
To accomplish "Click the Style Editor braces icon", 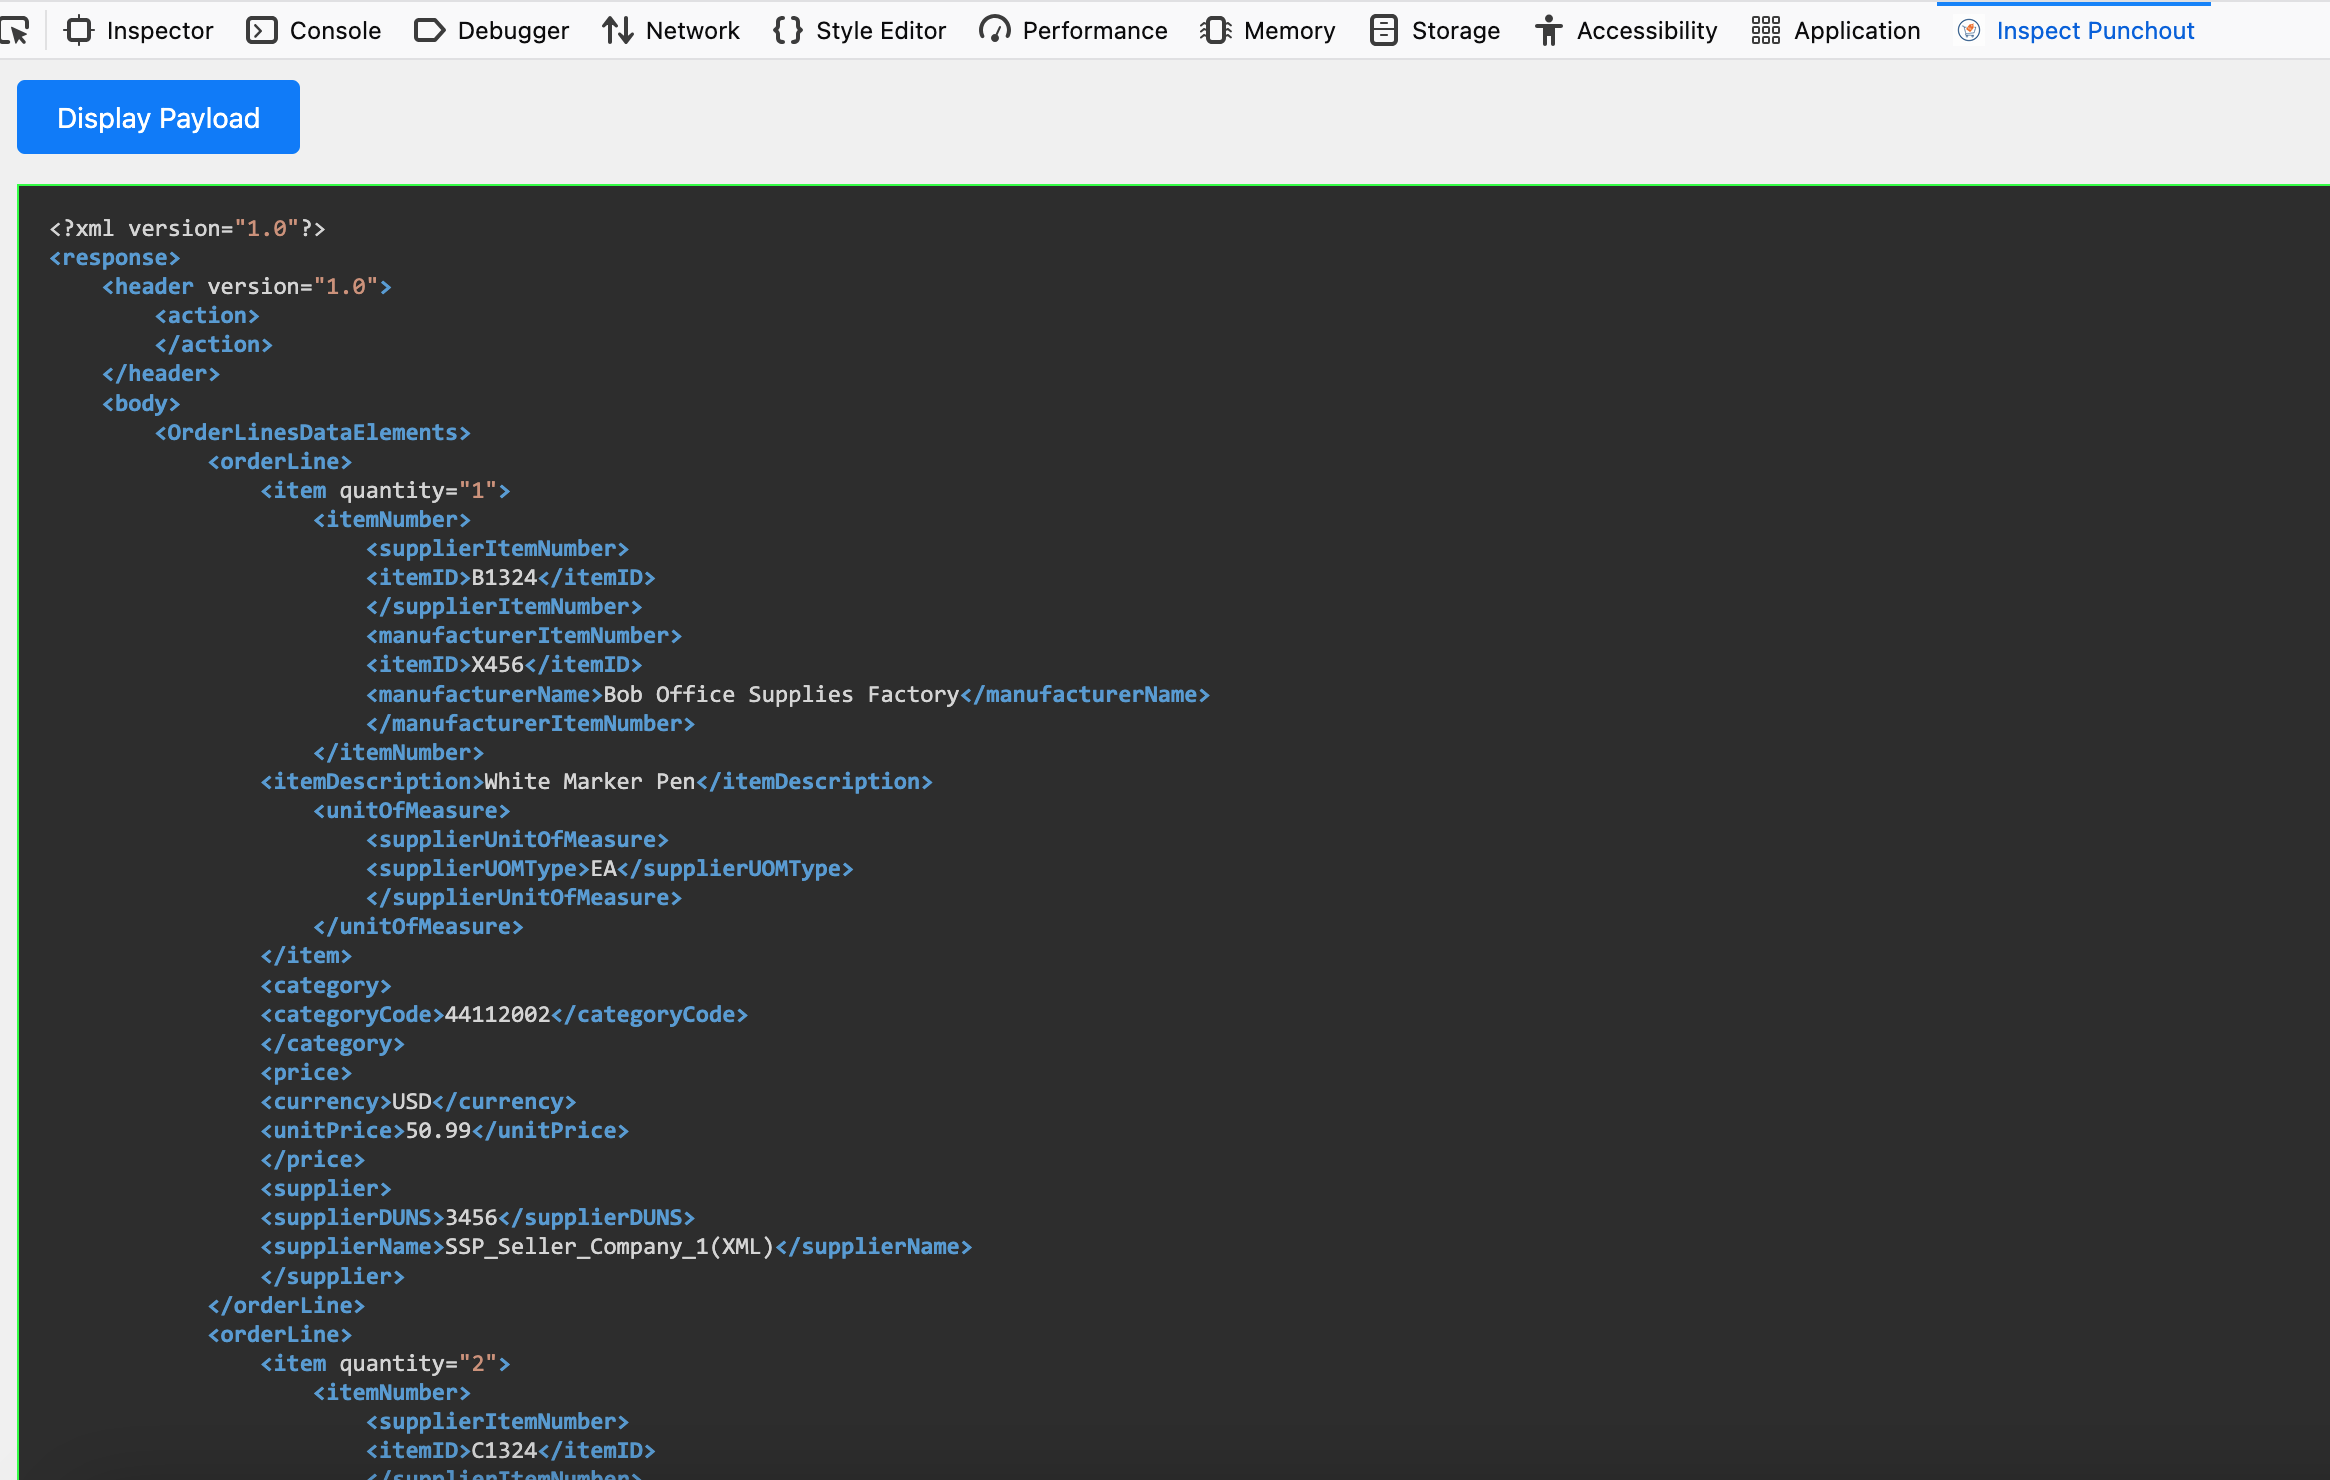I will [788, 31].
